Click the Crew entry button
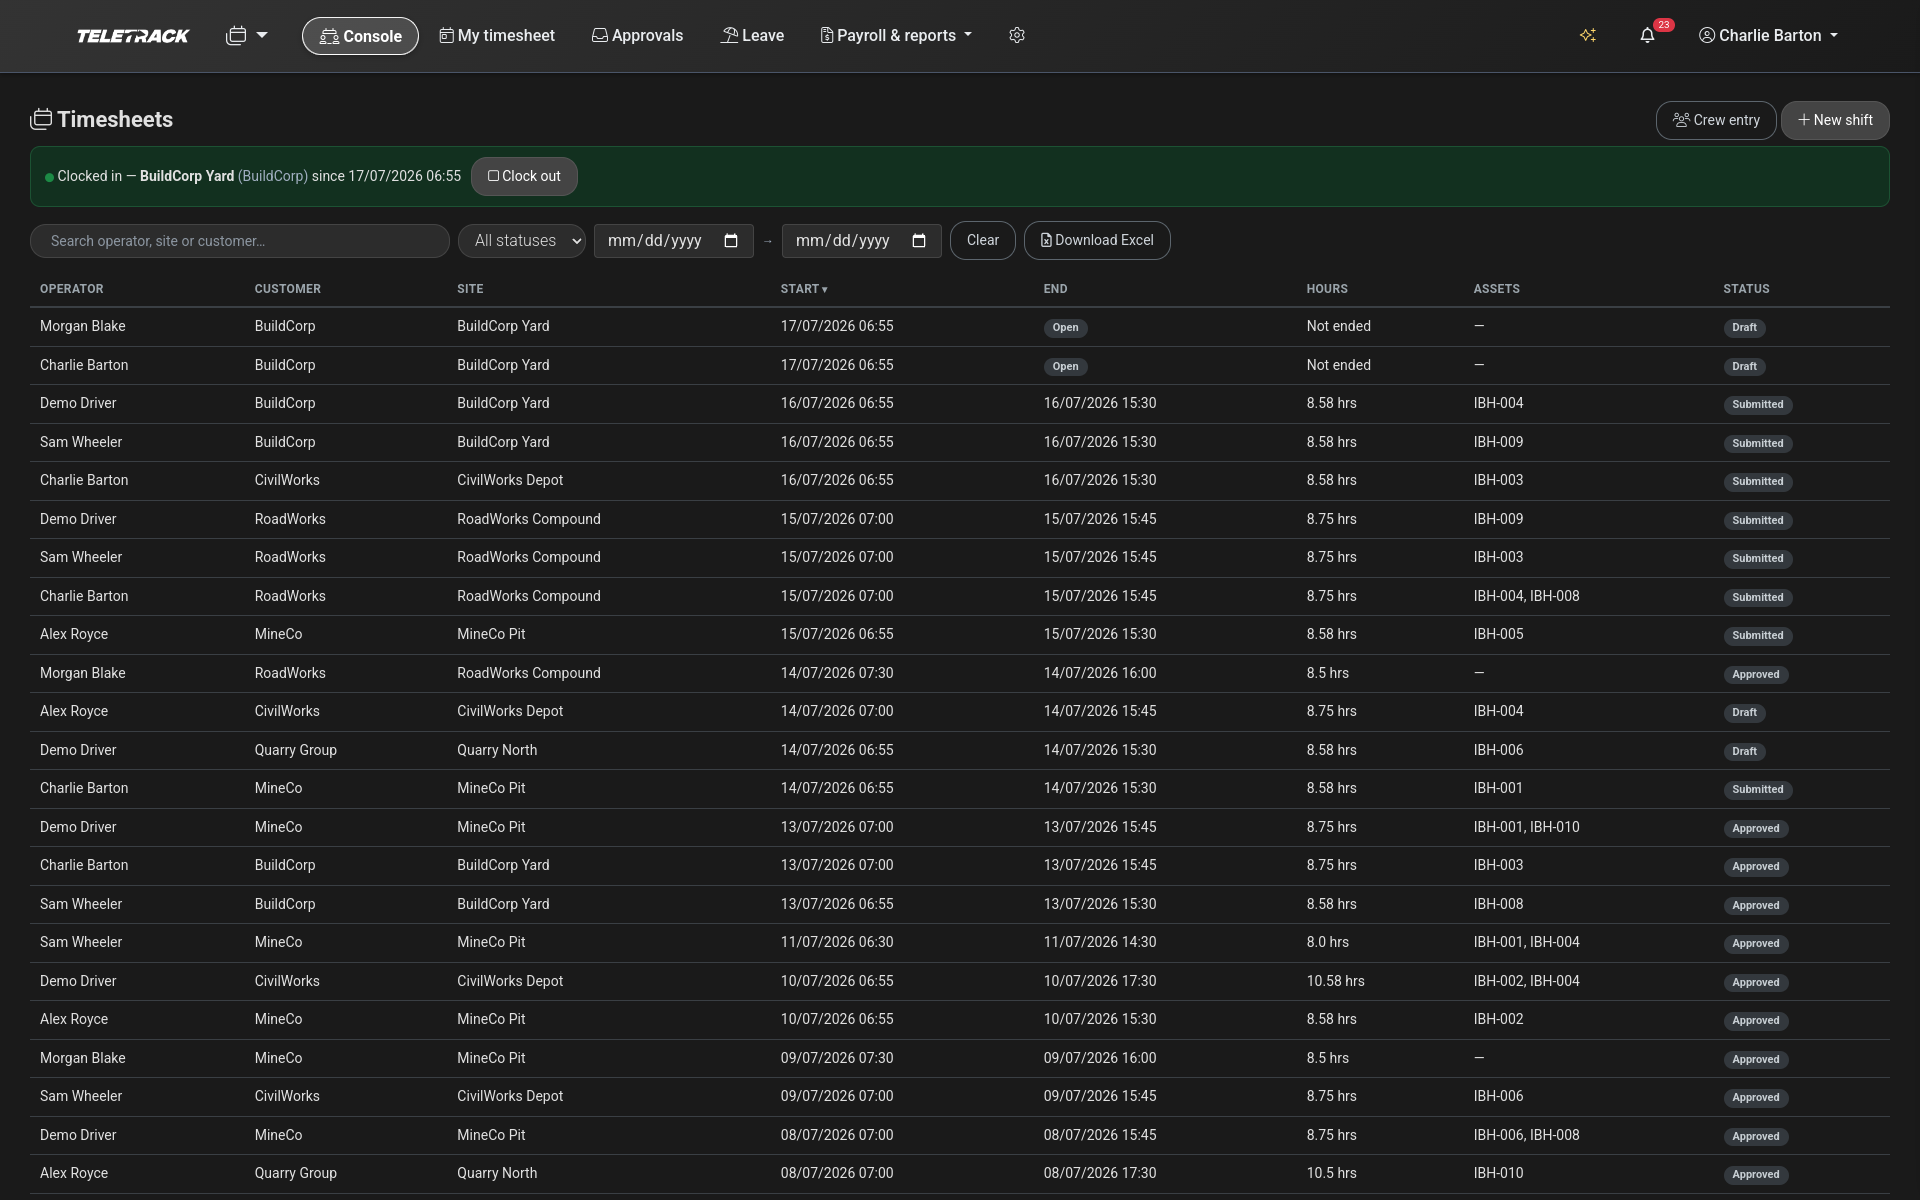 (1716, 120)
